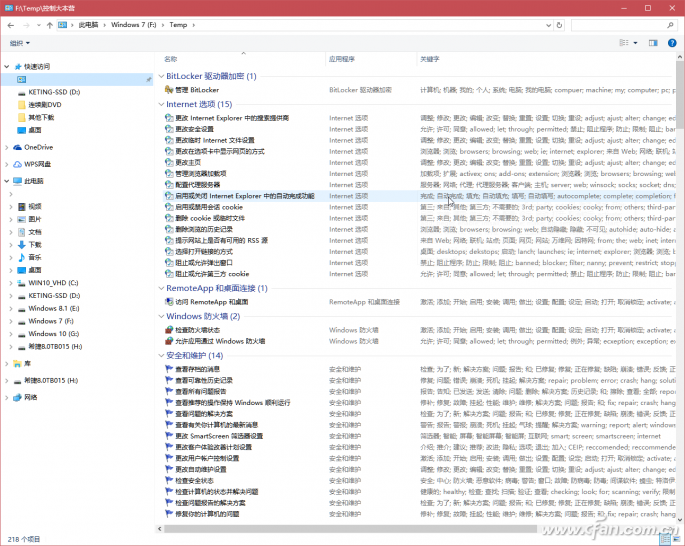Screen dimensions: 685x546
Task: Select 检查安全状态 flag icon
Action: tap(169, 480)
